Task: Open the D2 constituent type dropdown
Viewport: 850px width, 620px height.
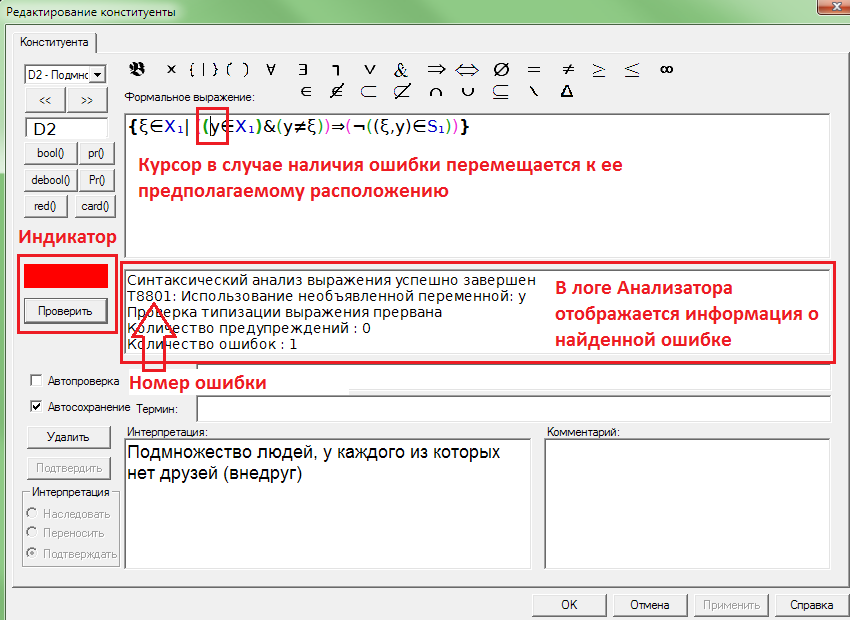Action: click(x=97, y=75)
